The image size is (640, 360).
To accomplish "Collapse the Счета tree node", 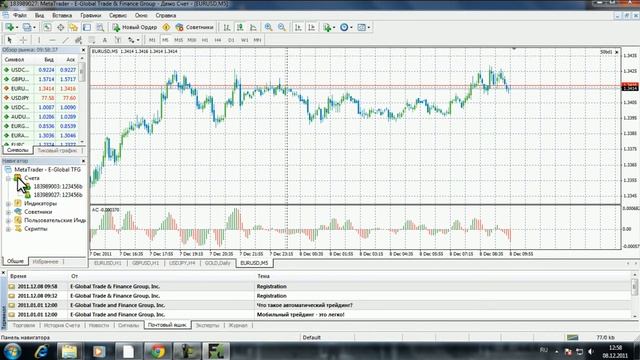I will (8, 178).
